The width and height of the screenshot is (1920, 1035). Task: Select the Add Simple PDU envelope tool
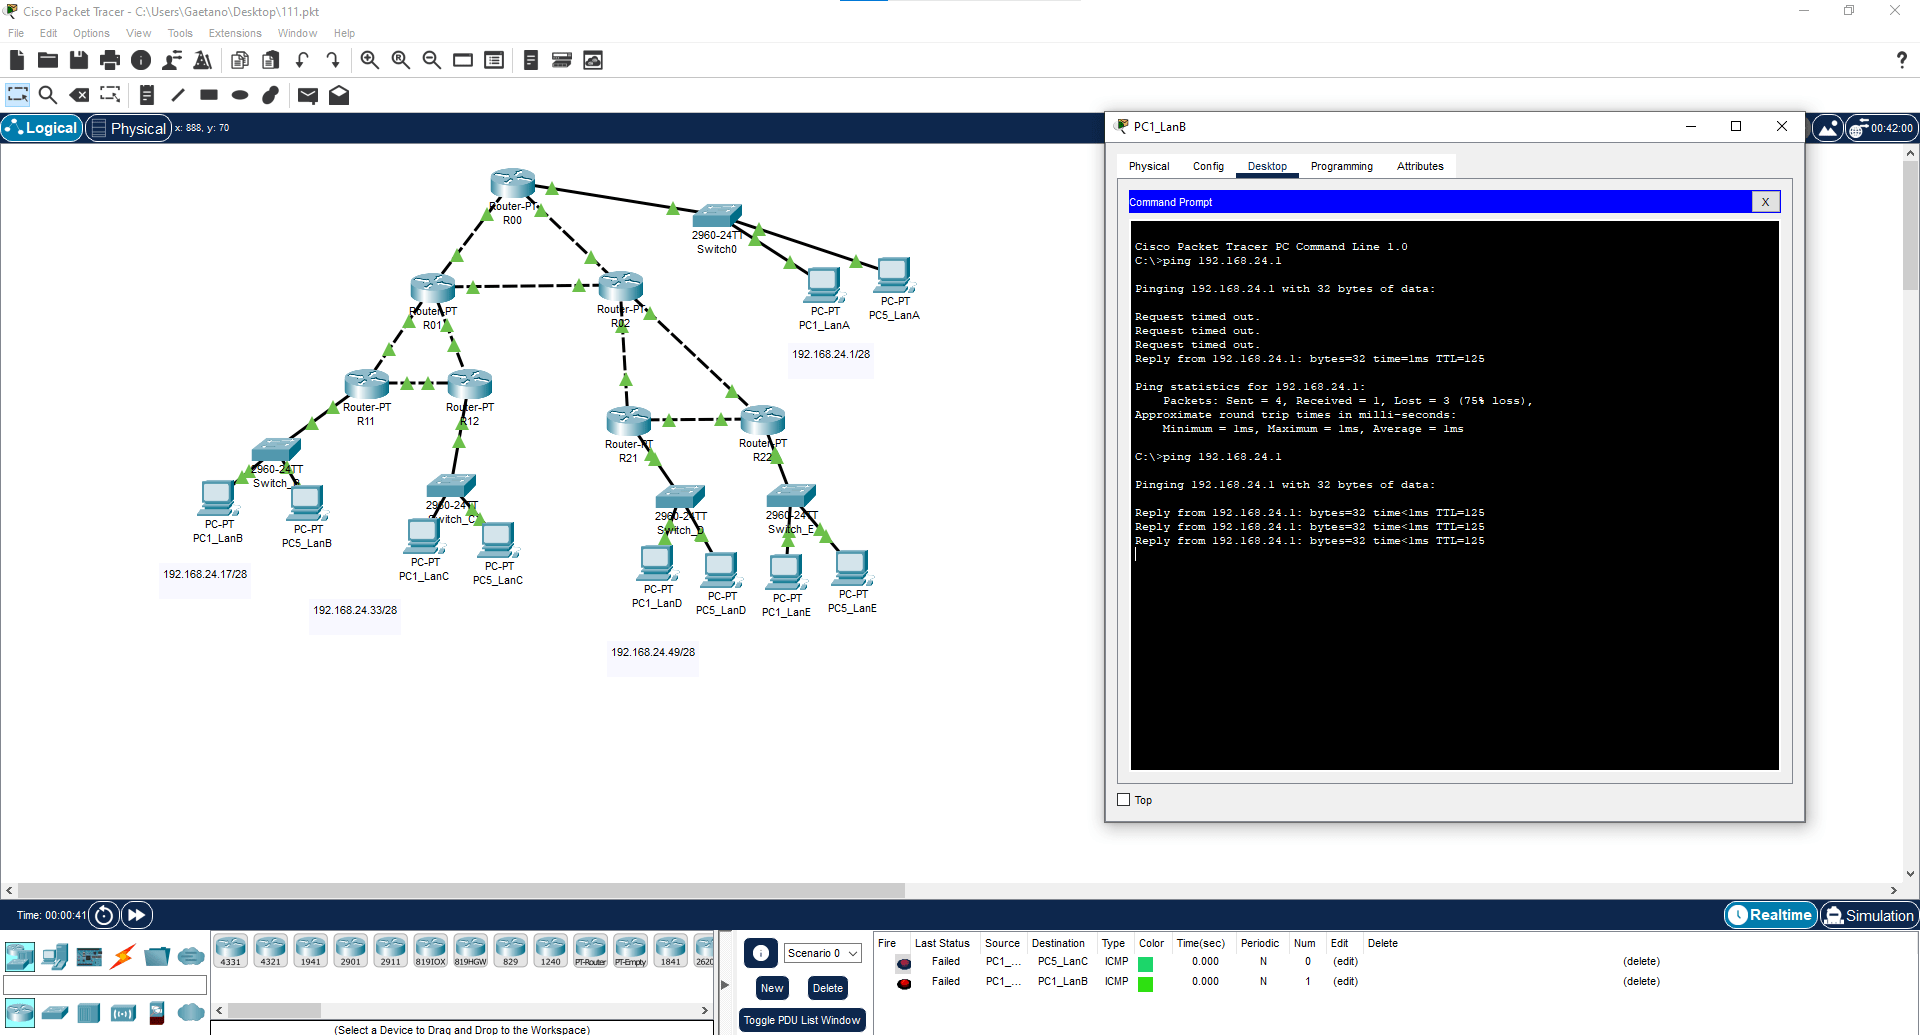[308, 95]
